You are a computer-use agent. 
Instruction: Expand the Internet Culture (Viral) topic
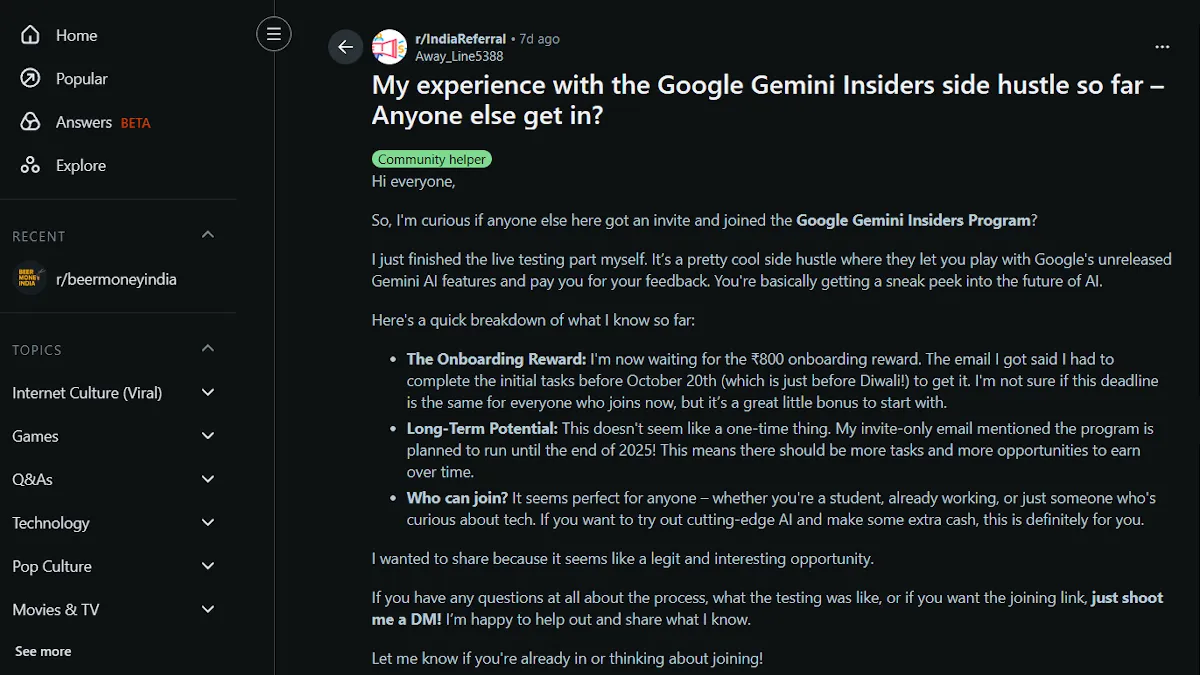point(207,392)
